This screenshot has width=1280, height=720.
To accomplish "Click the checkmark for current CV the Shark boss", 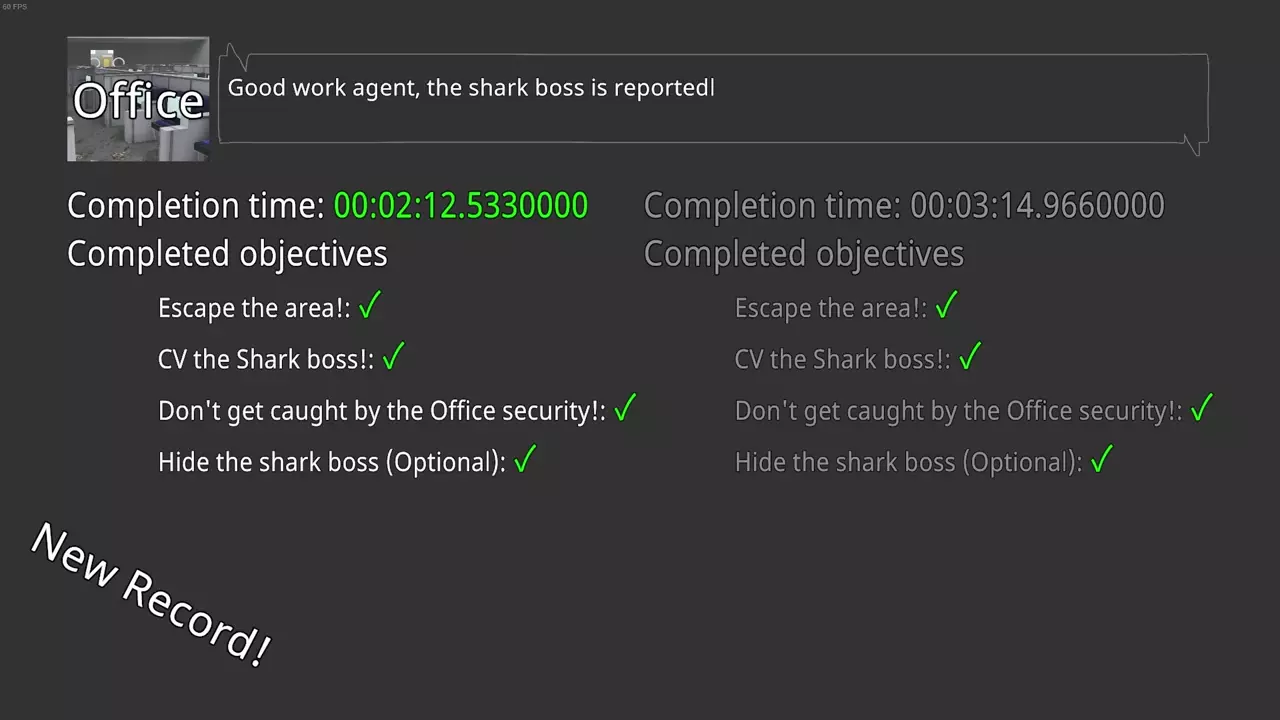I will click(x=393, y=357).
